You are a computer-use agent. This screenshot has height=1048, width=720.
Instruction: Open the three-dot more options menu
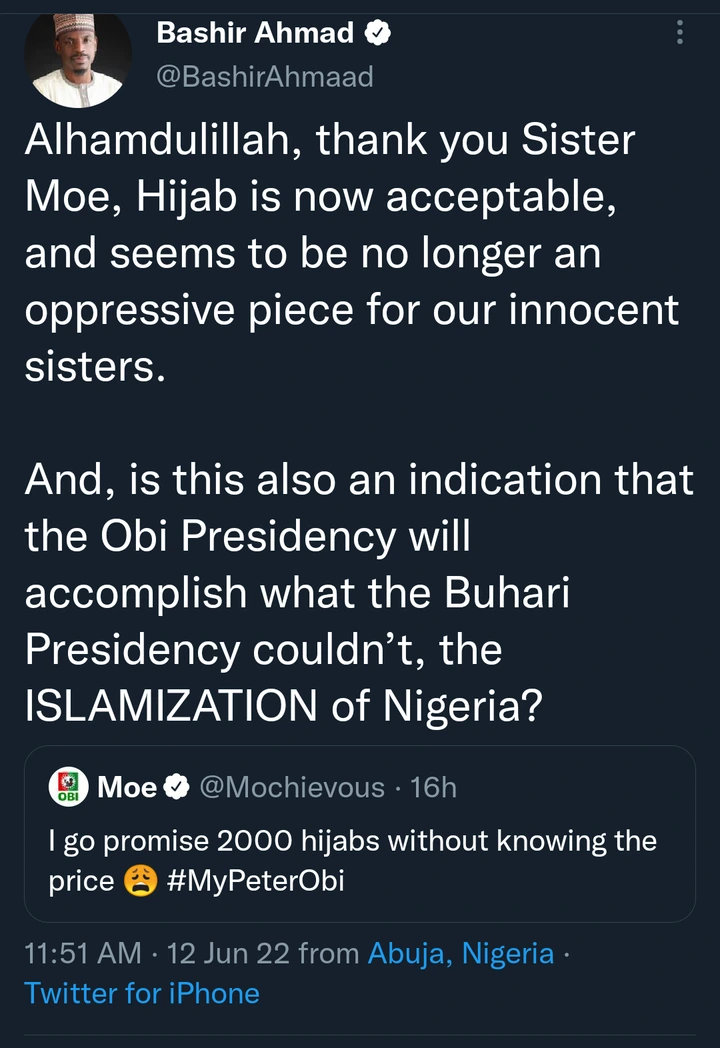coord(681,34)
